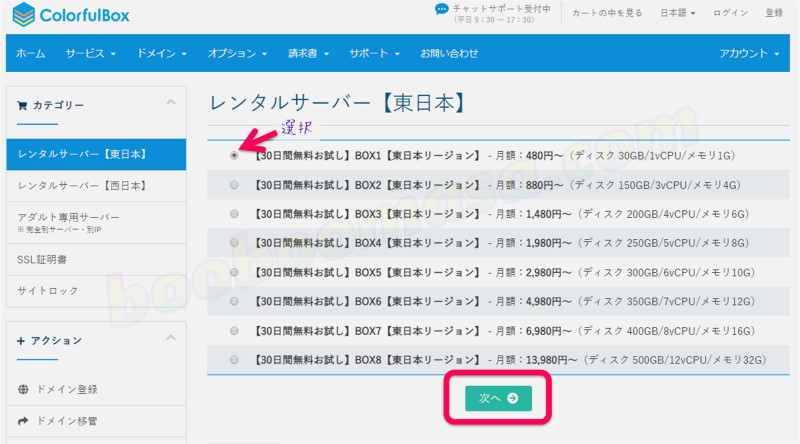Viewport: 800px width, 444px height.
Task: Open the オプション dropdown menu
Action: (237, 53)
